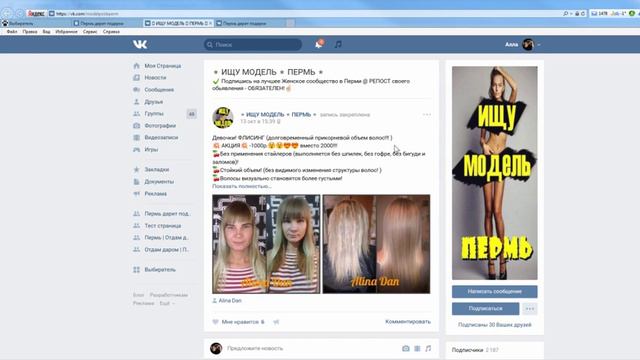Close the ИЩУ МОДЕЛЬ ПЕРМЬ tab
The height and width of the screenshot is (360, 640).
coord(210,23)
